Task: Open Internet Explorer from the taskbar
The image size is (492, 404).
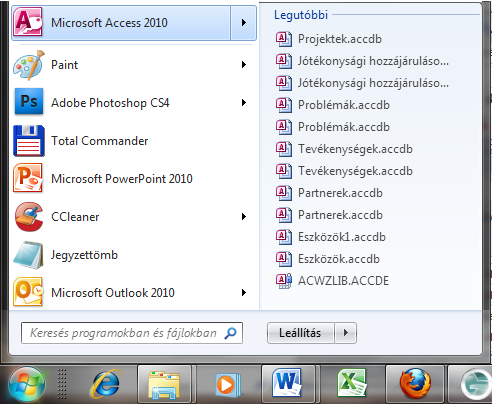Action: click(x=106, y=384)
